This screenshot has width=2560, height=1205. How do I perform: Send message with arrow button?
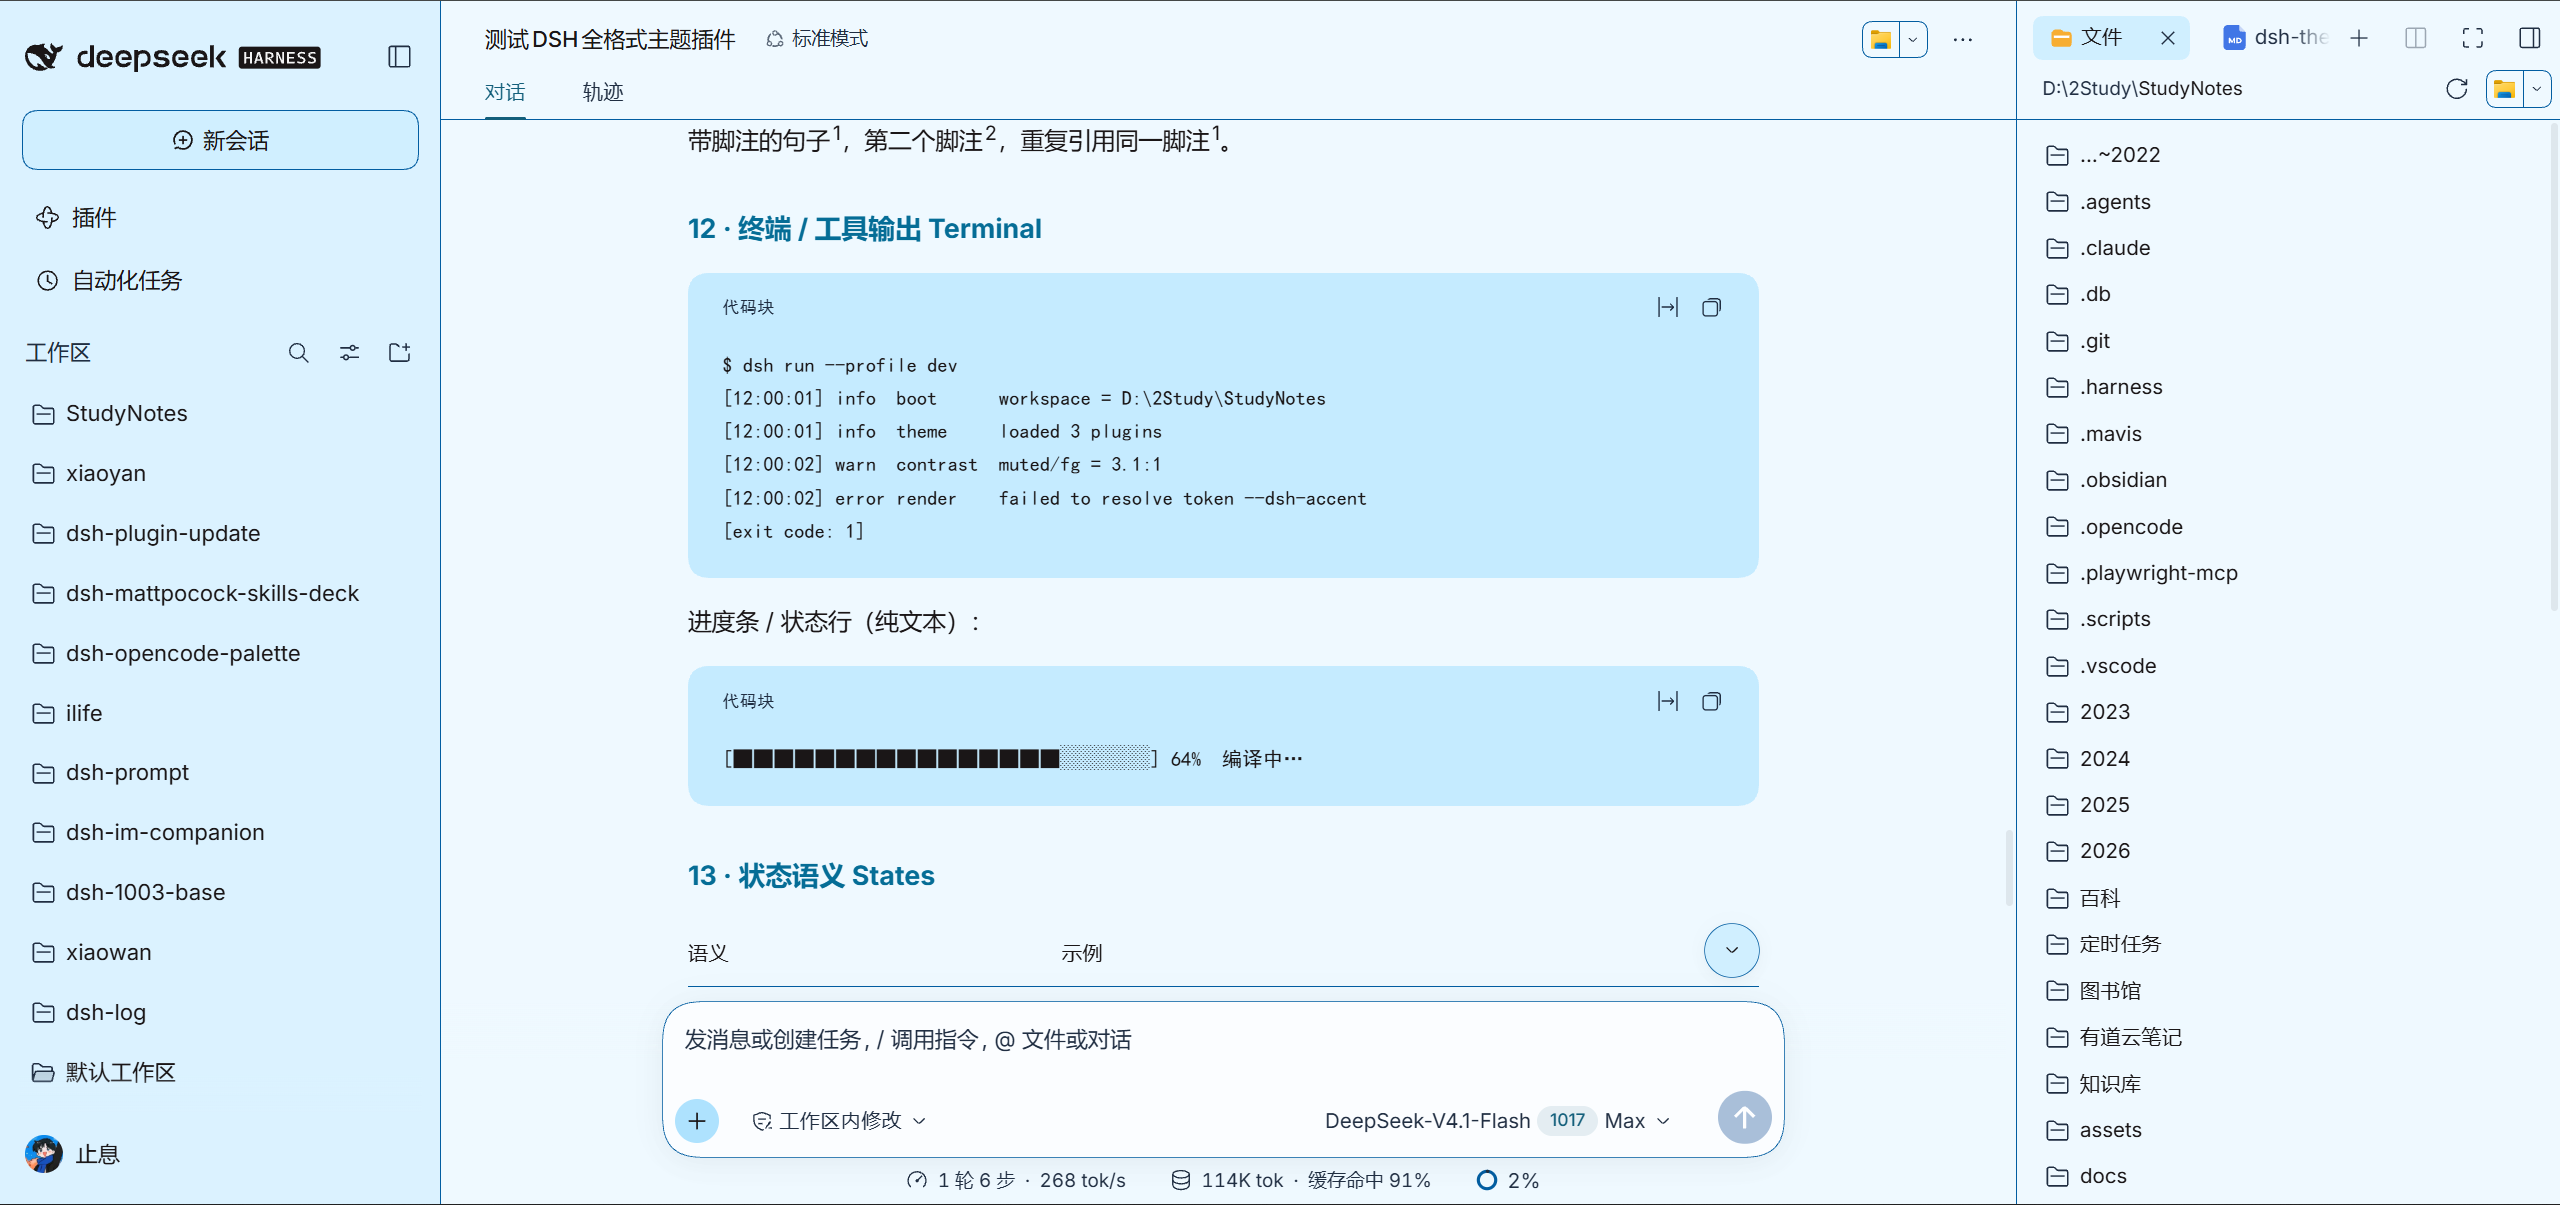(x=1744, y=1118)
